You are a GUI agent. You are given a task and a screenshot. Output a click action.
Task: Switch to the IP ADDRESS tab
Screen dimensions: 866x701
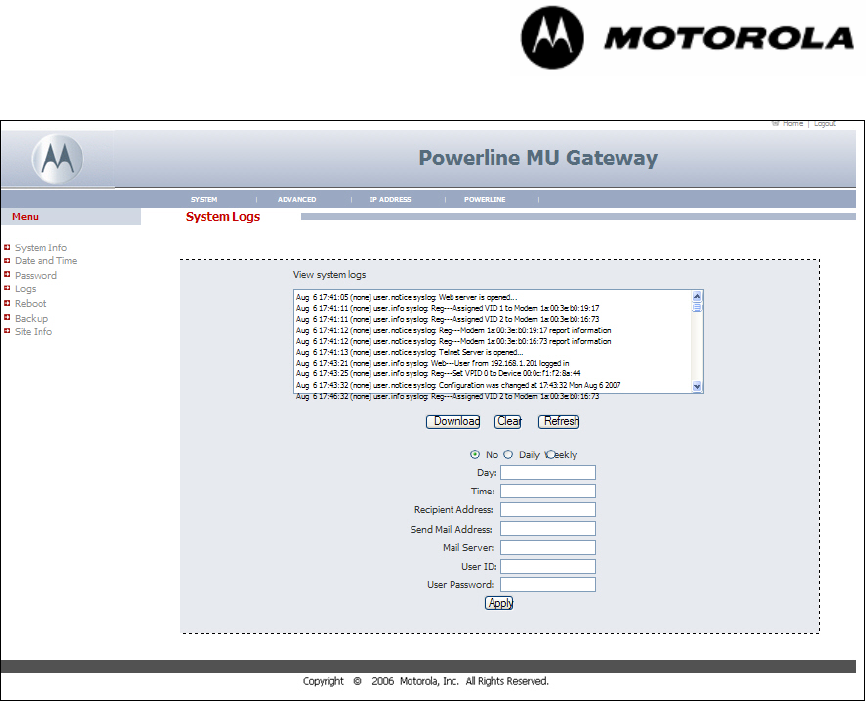(390, 199)
